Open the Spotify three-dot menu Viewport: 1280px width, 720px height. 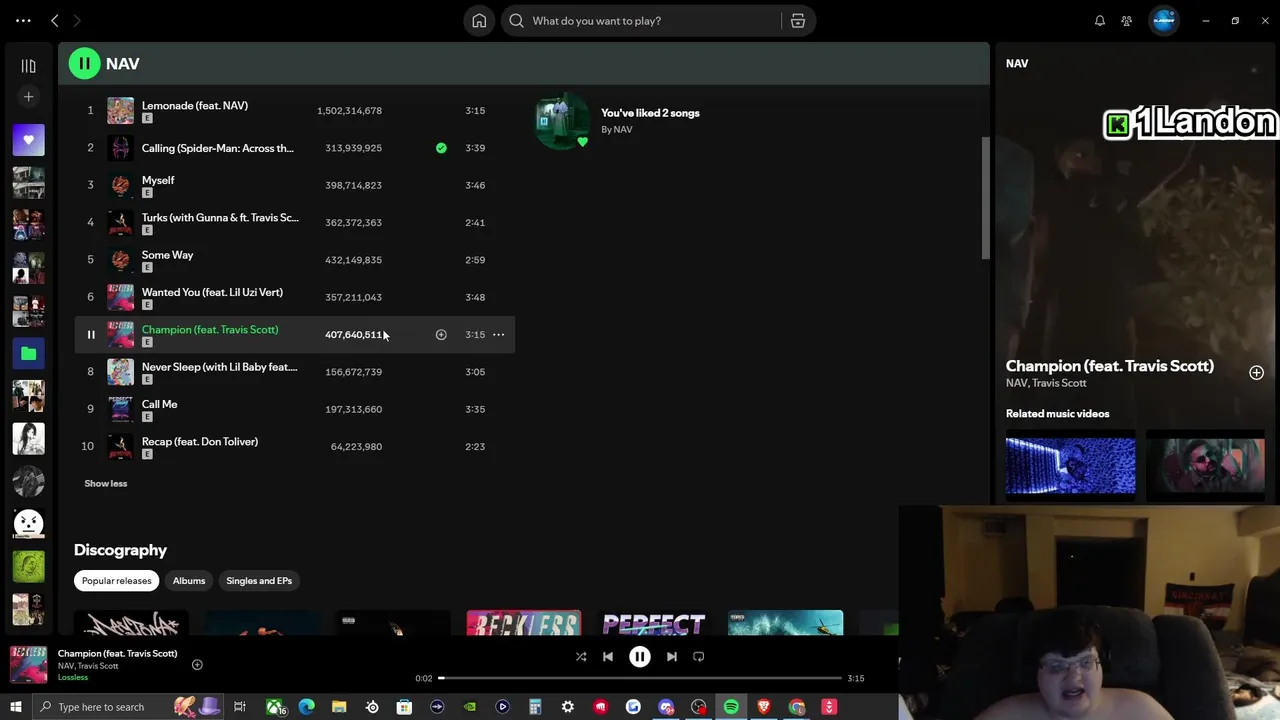click(23, 20)
